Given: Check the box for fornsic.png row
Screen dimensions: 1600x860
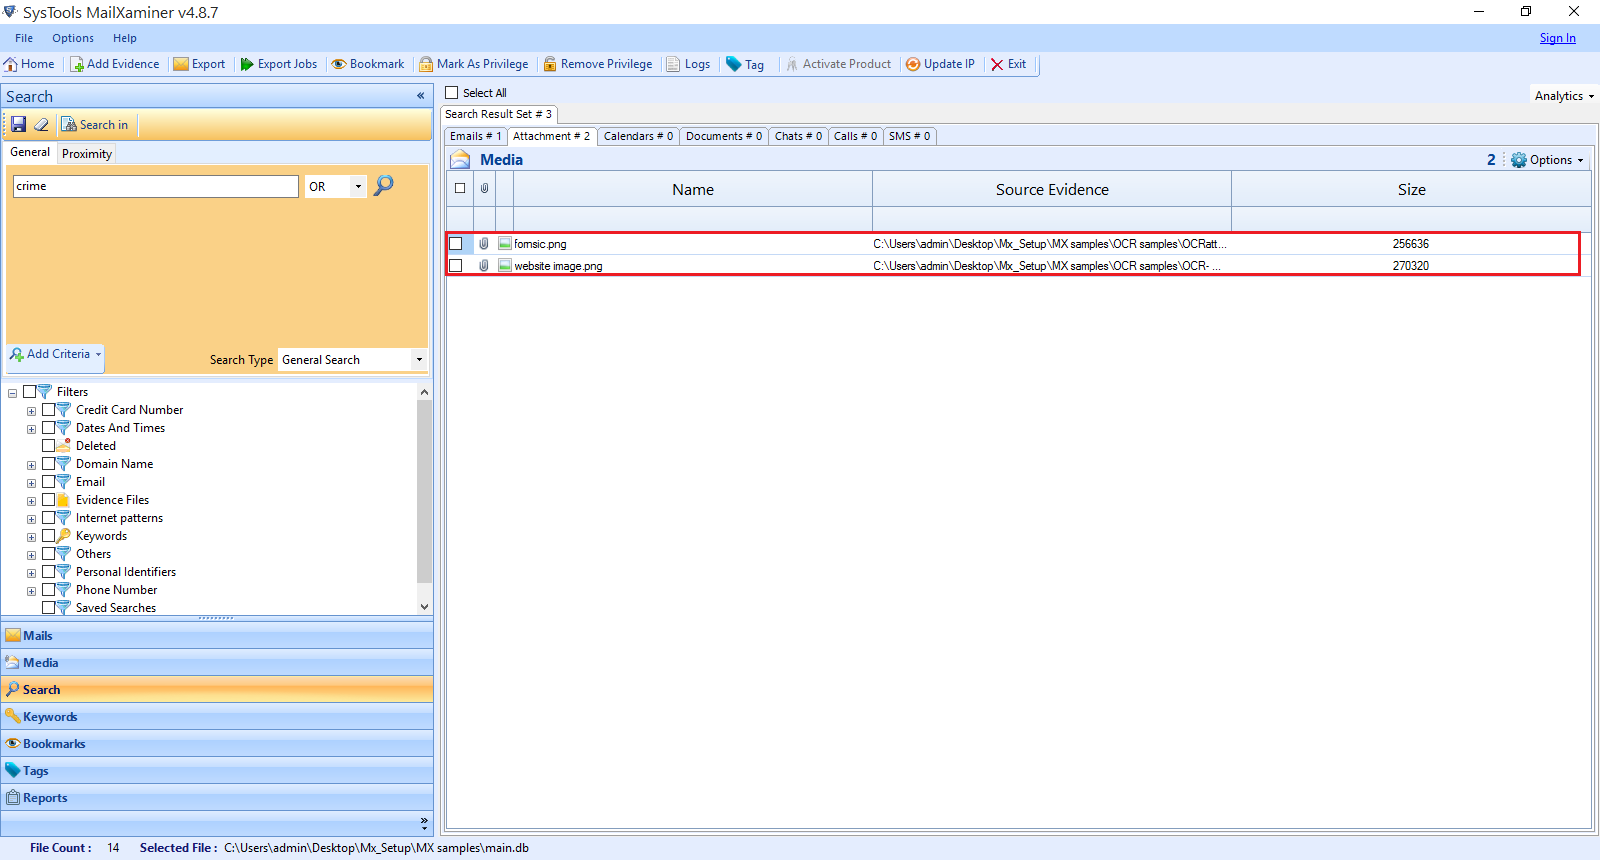Looking at the screenshot, I should (x=456, y=244).
